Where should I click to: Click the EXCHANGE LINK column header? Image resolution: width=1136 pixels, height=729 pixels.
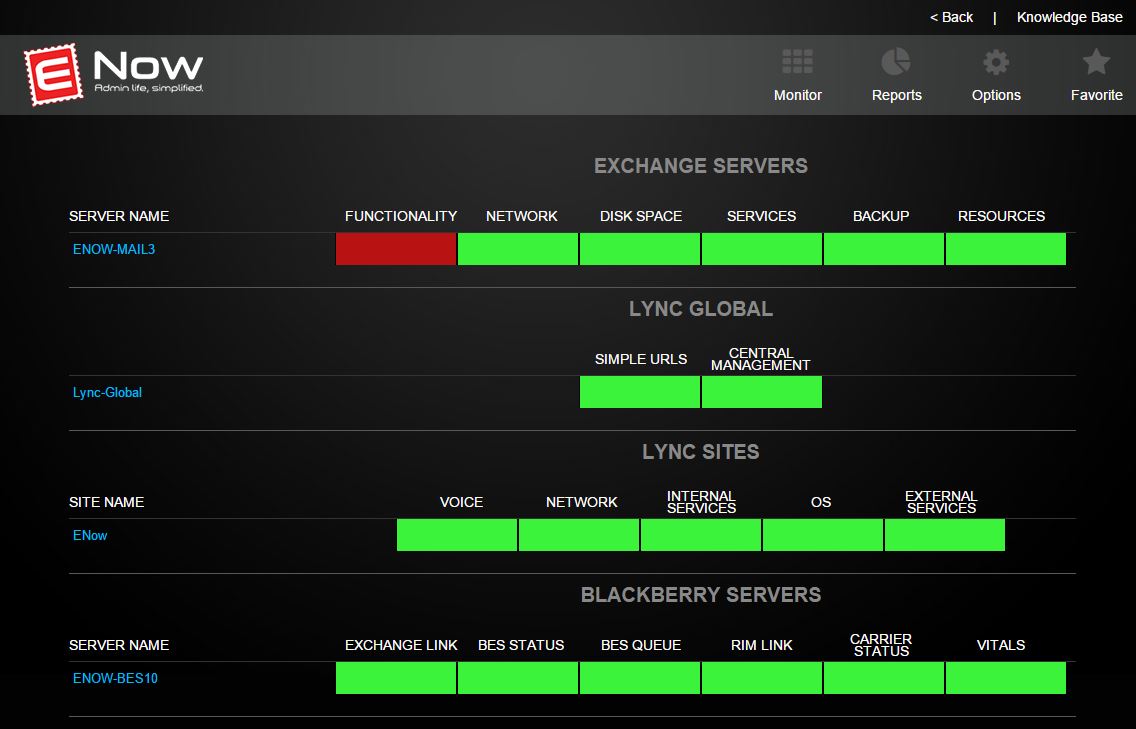401,645
